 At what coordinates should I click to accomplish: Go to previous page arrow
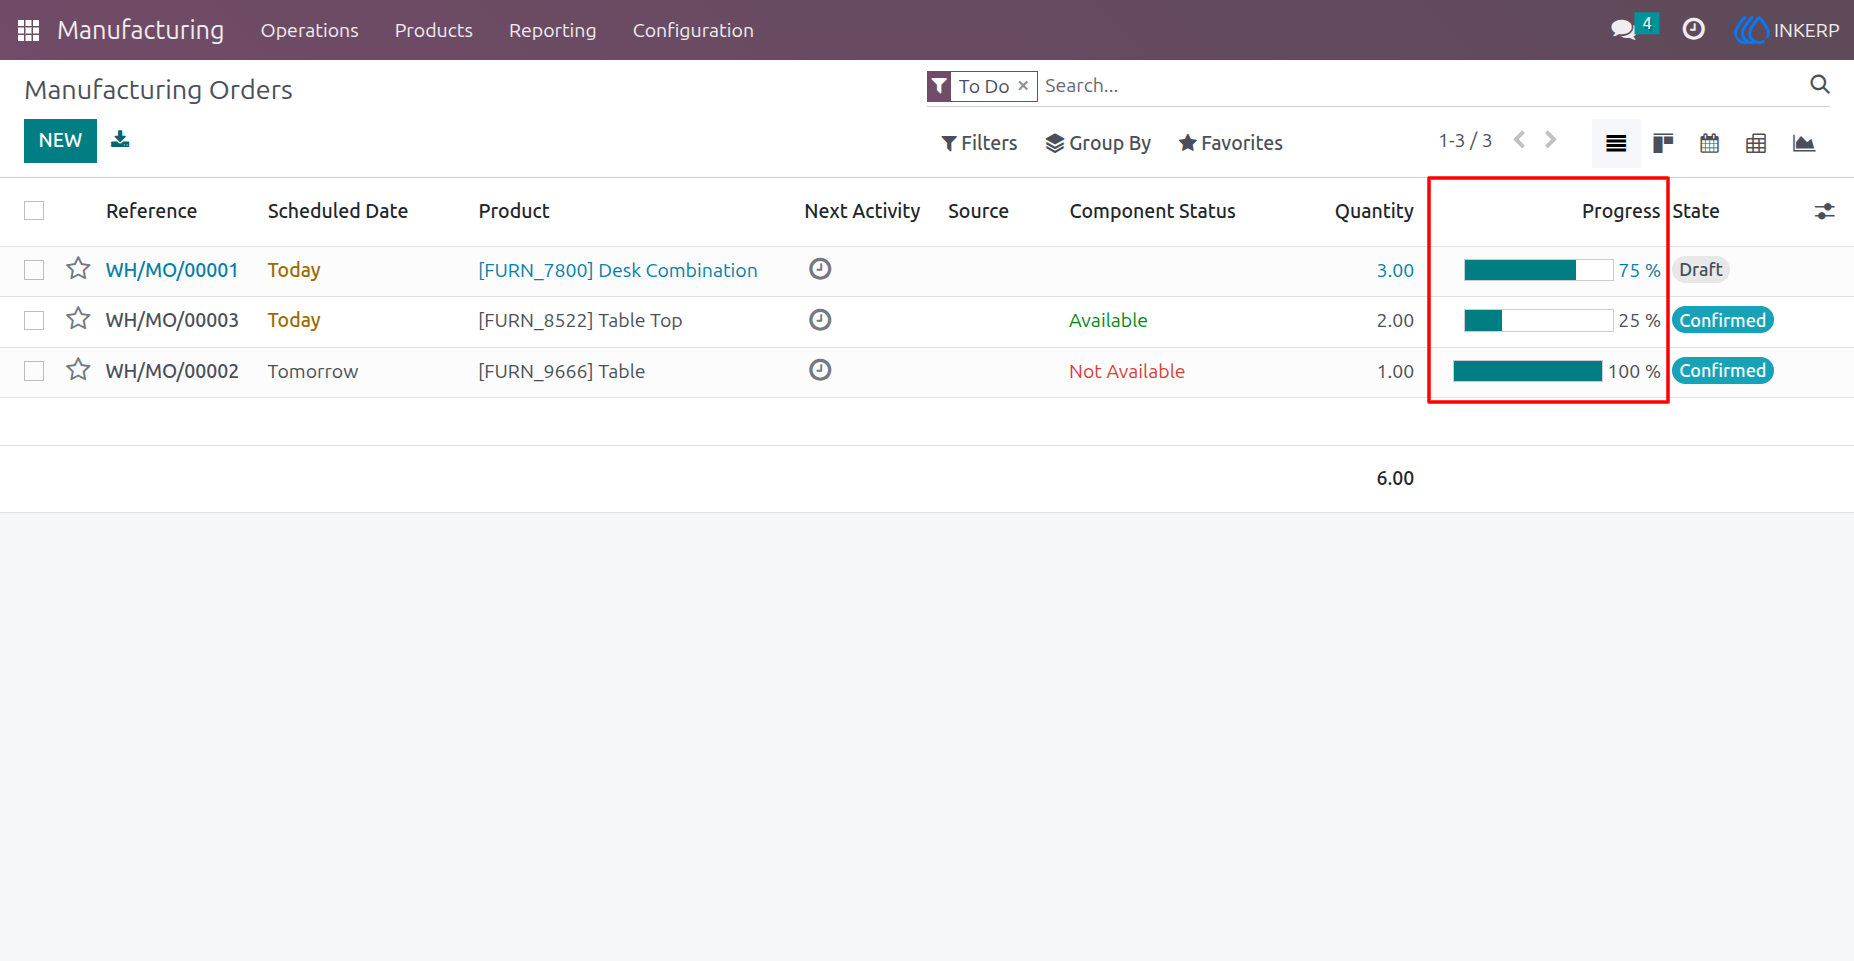[x=1519, y=140]
